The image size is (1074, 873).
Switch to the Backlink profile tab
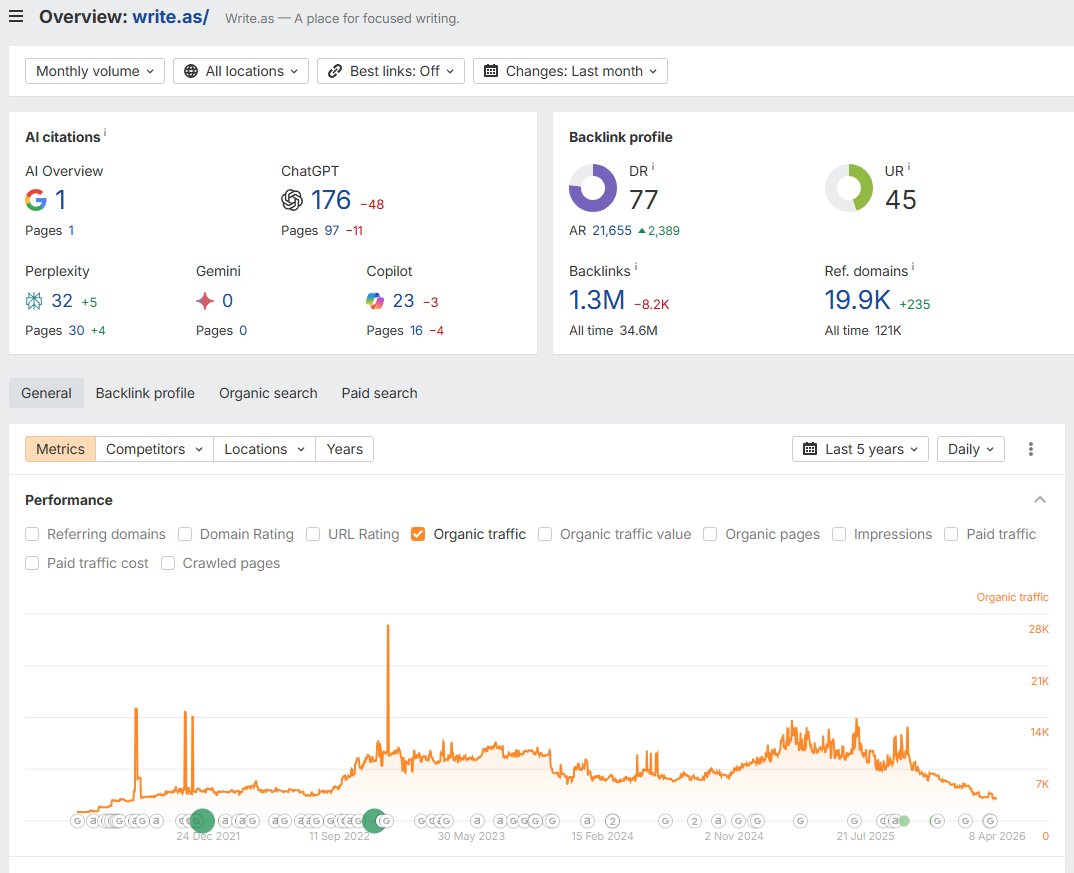[x=145, y=393]
